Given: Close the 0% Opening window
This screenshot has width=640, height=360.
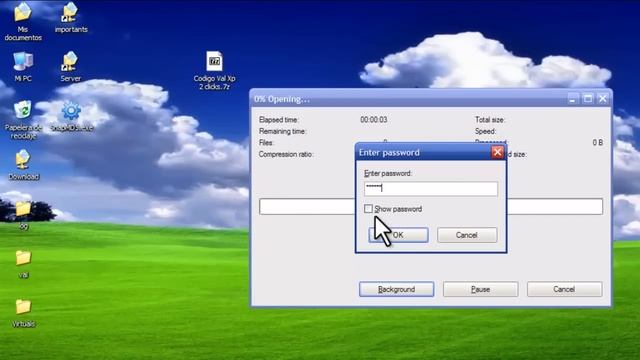Looking at the screenshot, I should (603, 99).
